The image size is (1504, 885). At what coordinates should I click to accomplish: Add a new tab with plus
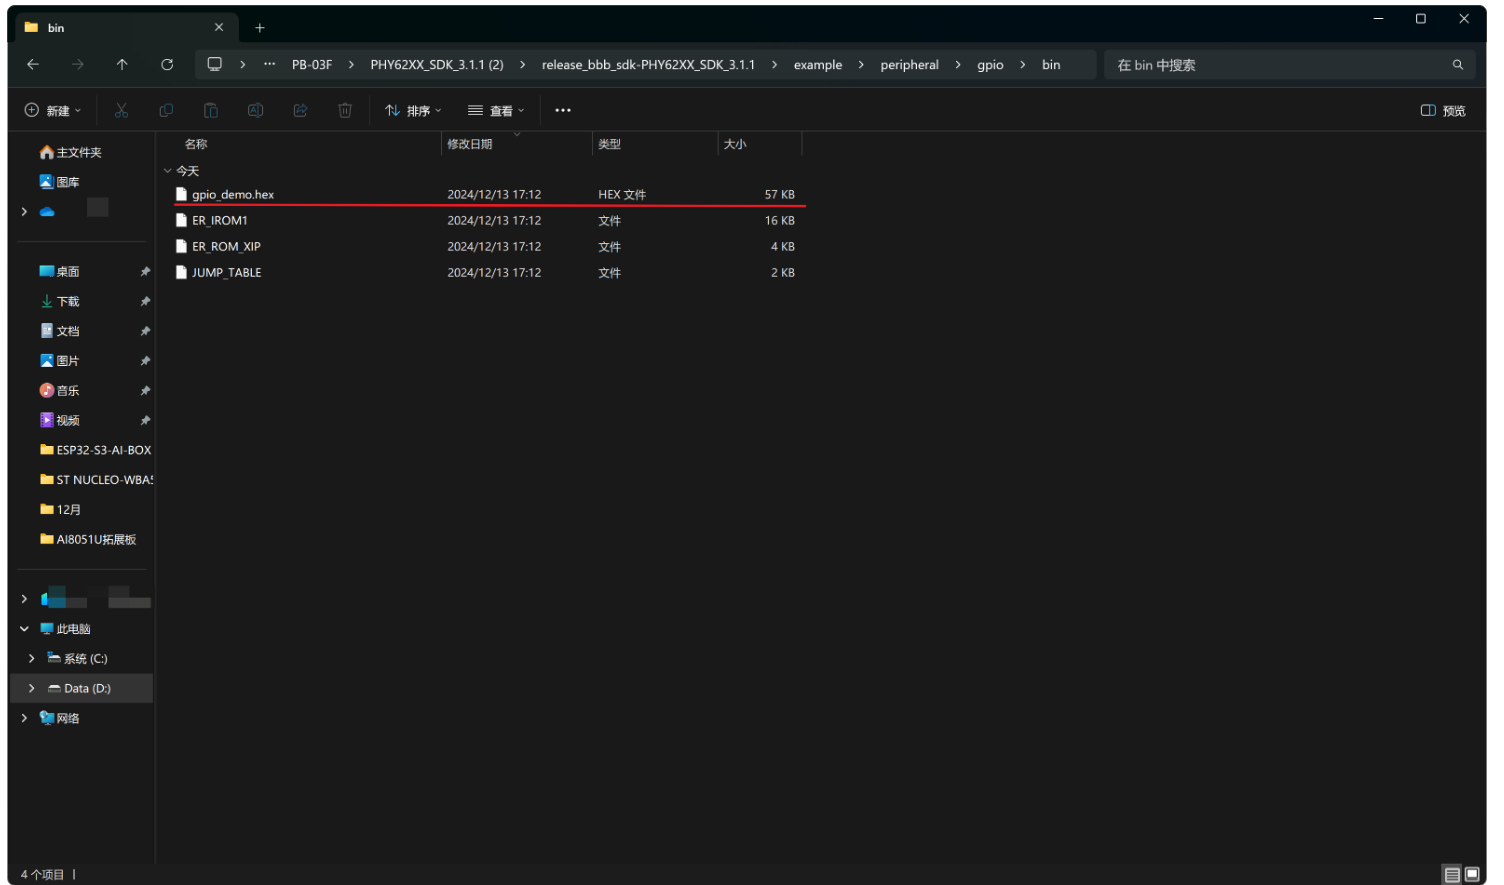[260, 28]
